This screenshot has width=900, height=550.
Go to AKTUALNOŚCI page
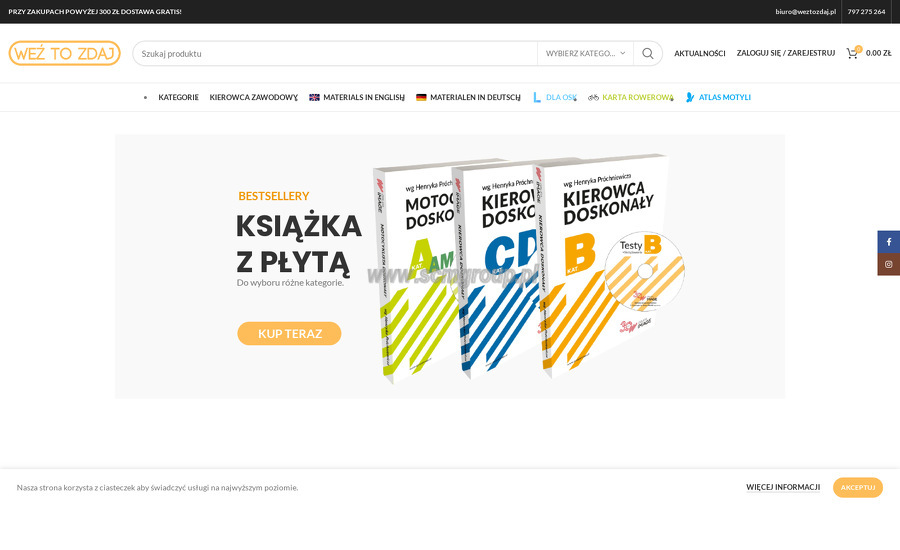700,53
